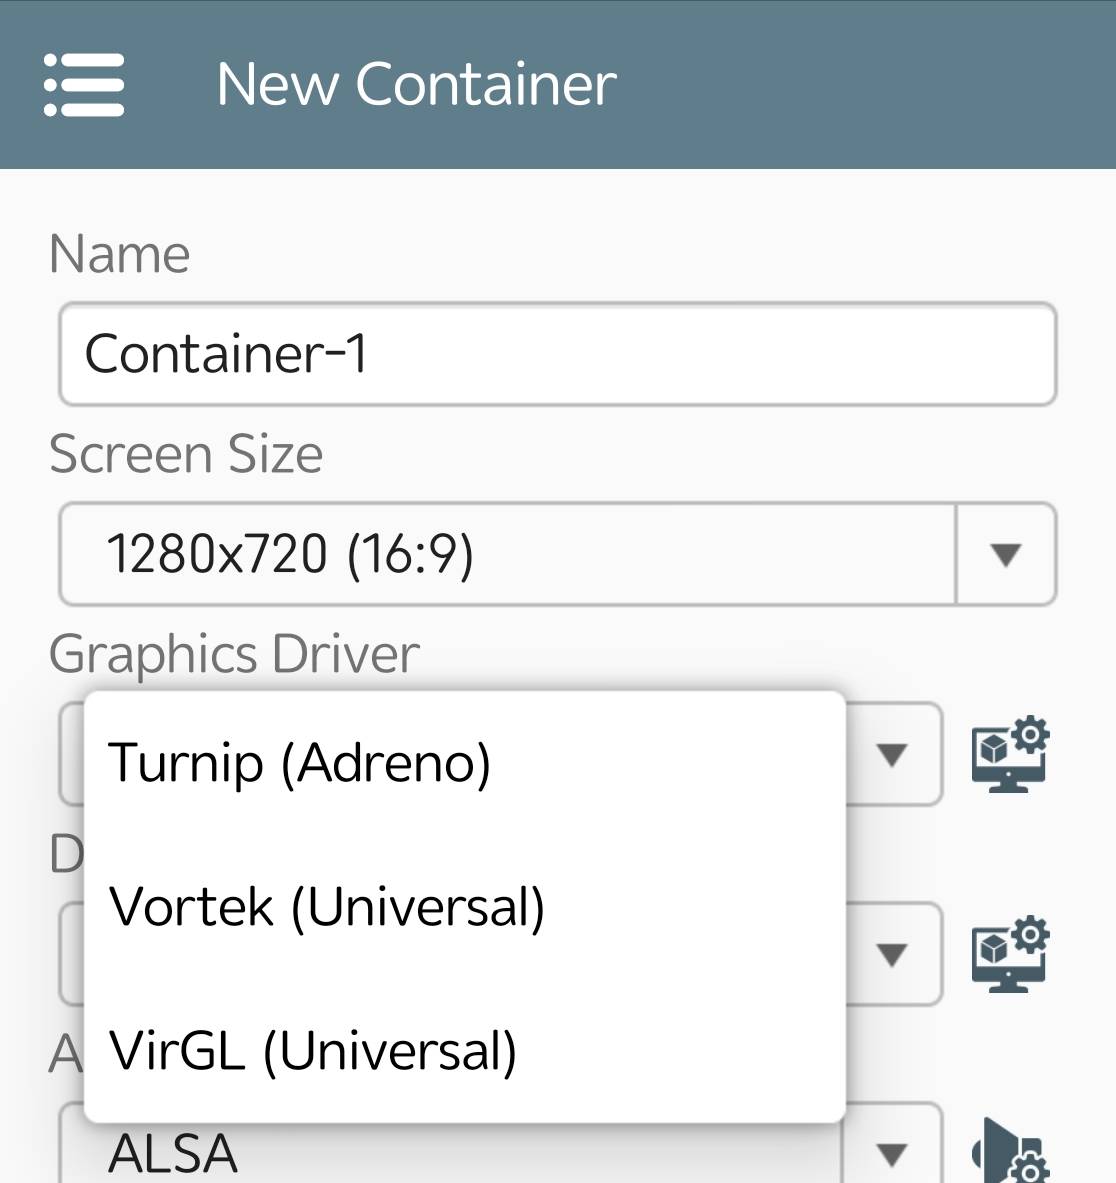1116x1183 pixels.
Task: Click the Graphics Driver dropdown arrow
Action: [893, 754]
